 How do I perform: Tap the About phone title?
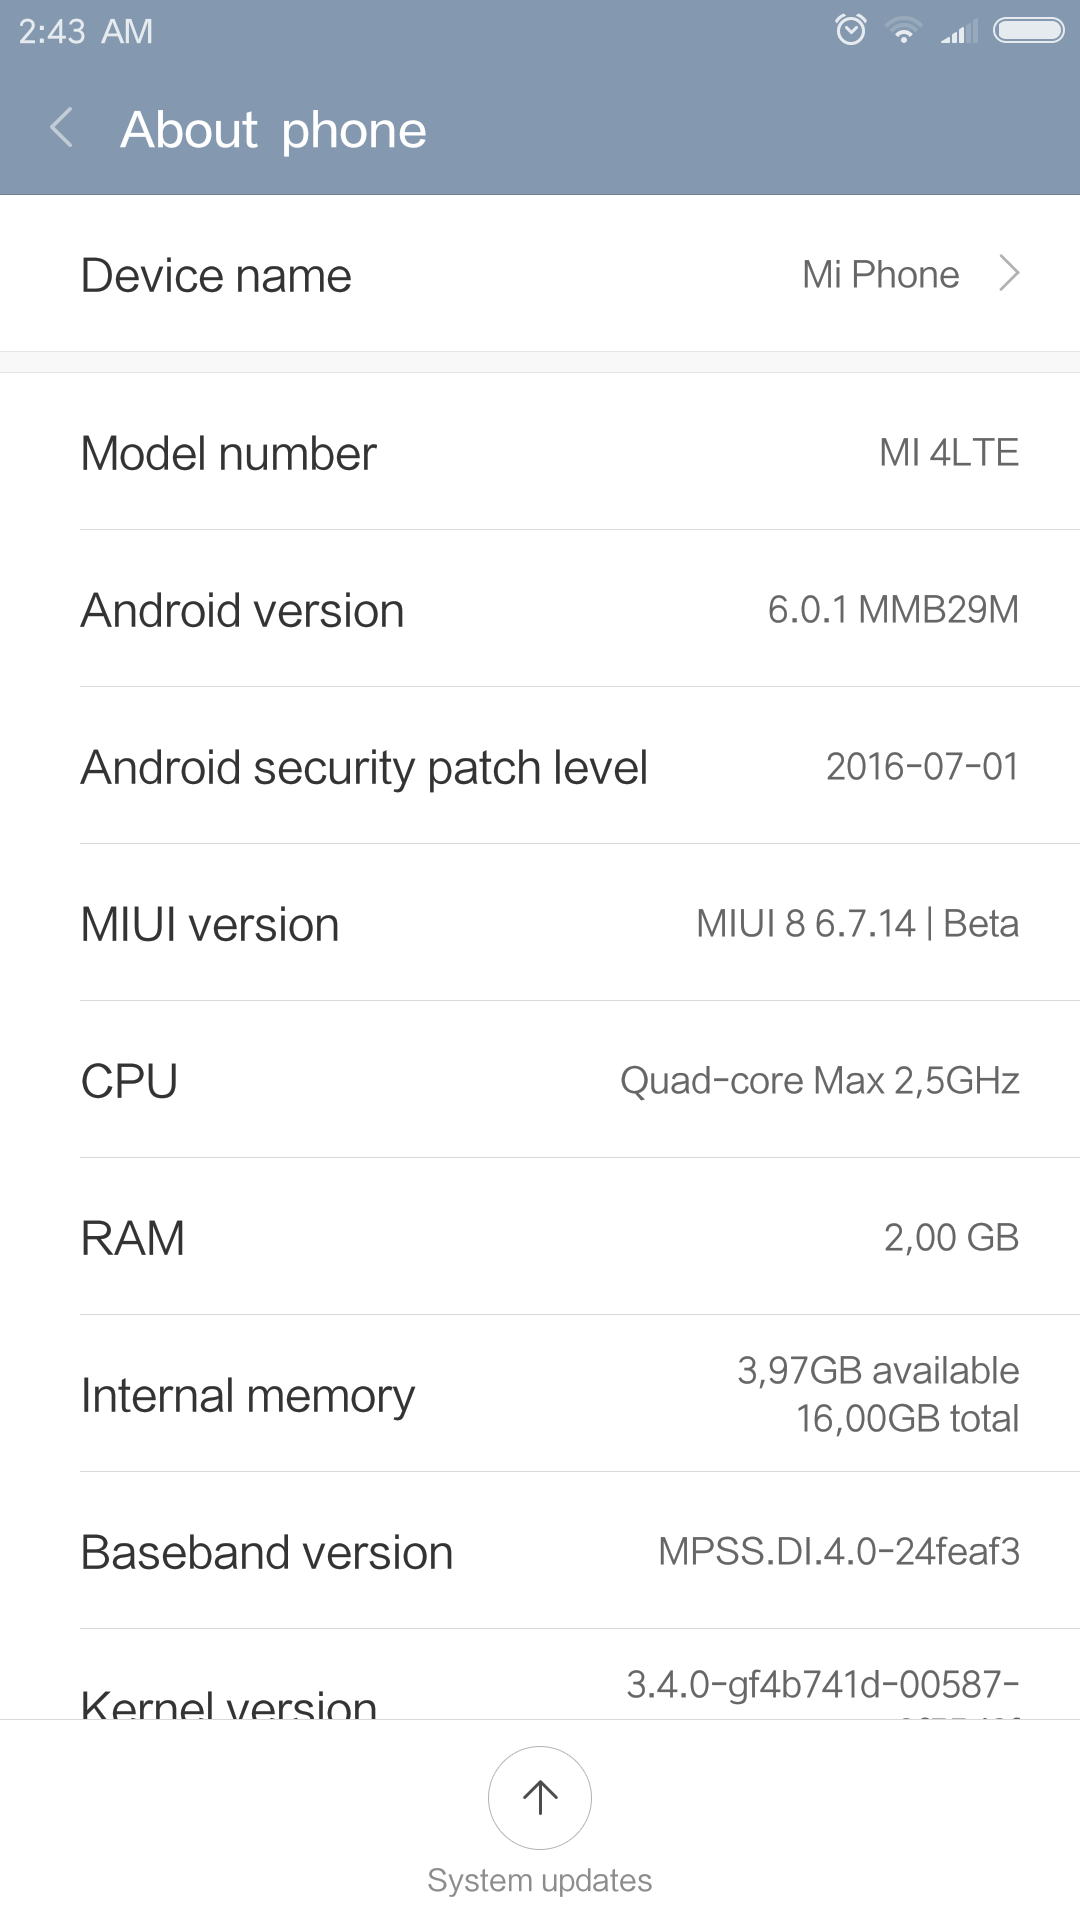[273, 130]
